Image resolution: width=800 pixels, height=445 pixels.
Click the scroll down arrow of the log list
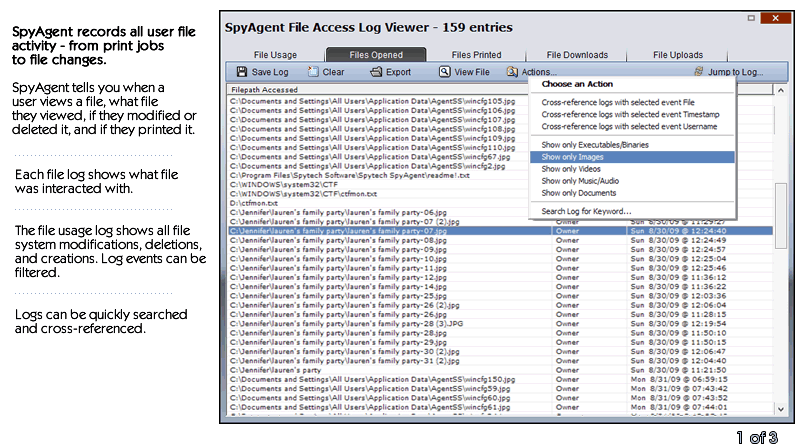(781, 409)
